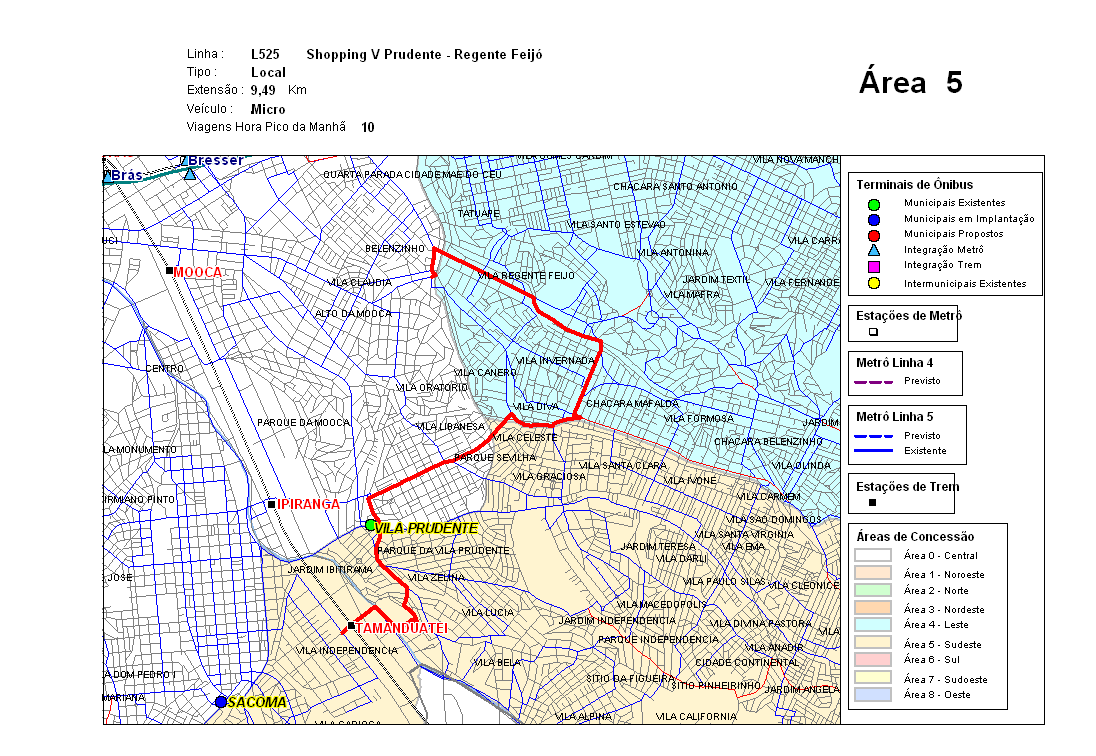Click the VILA REGENTE FEIJO map label
The height and width of the screenshot is (756, 1096).
tap(526, 276)
